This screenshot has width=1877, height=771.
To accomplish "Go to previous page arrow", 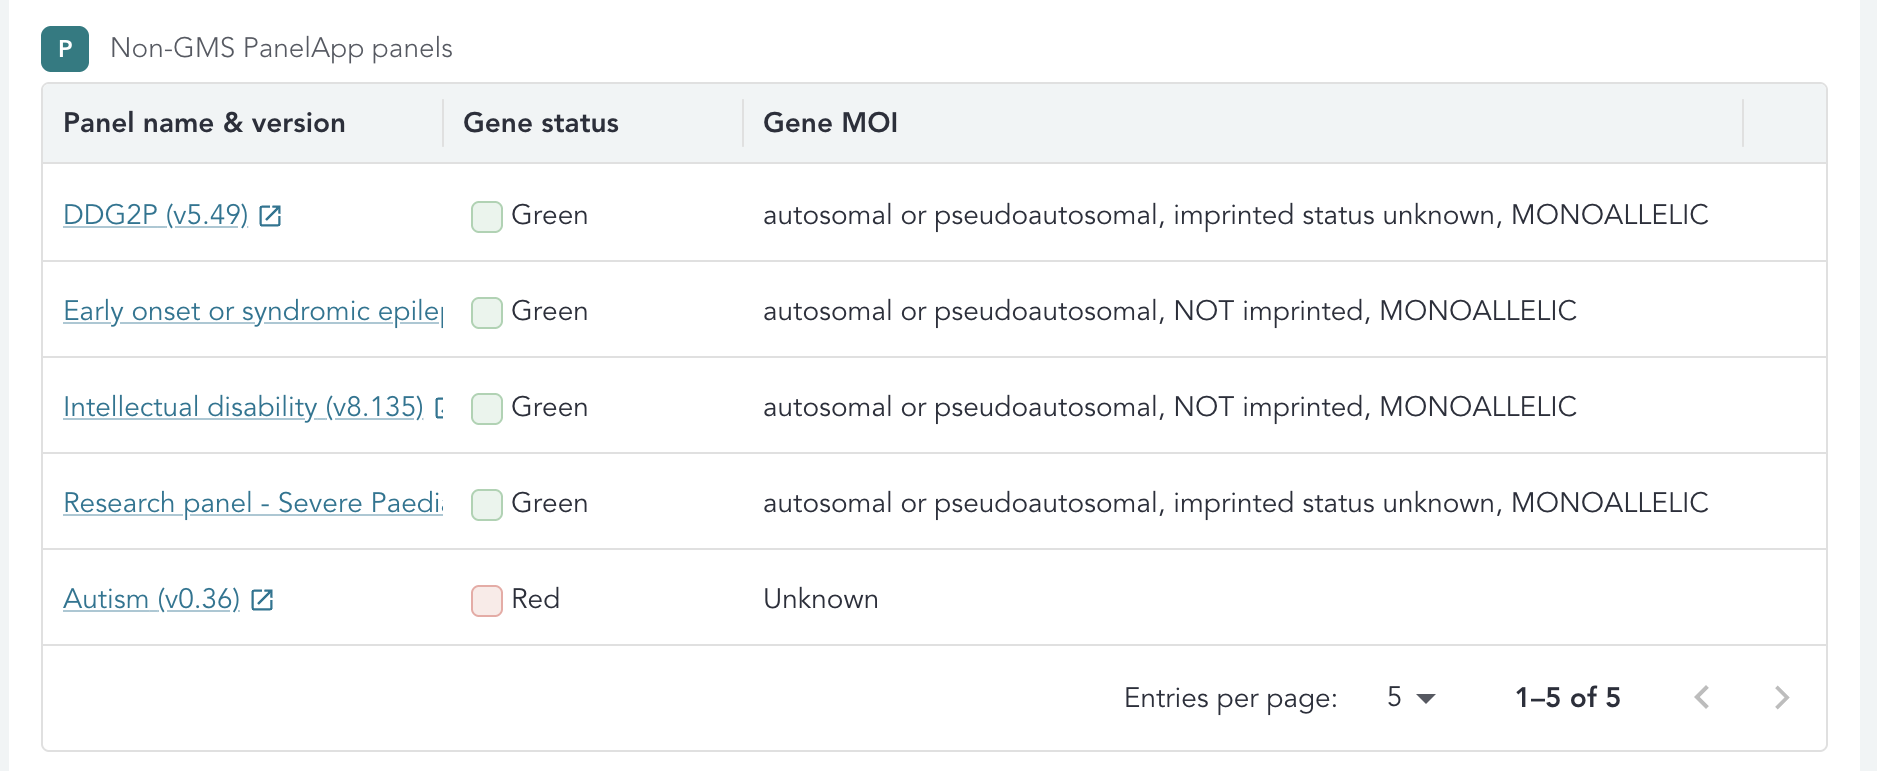I will coord(1702,698).
